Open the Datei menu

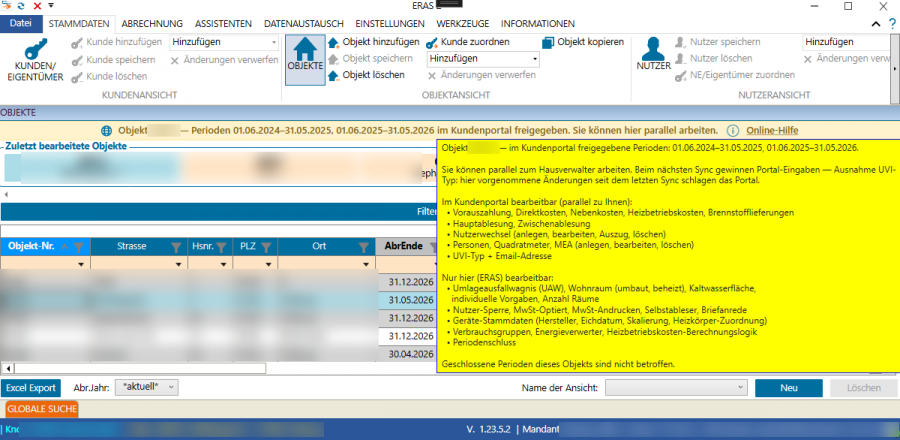click(x=21, y=24)
